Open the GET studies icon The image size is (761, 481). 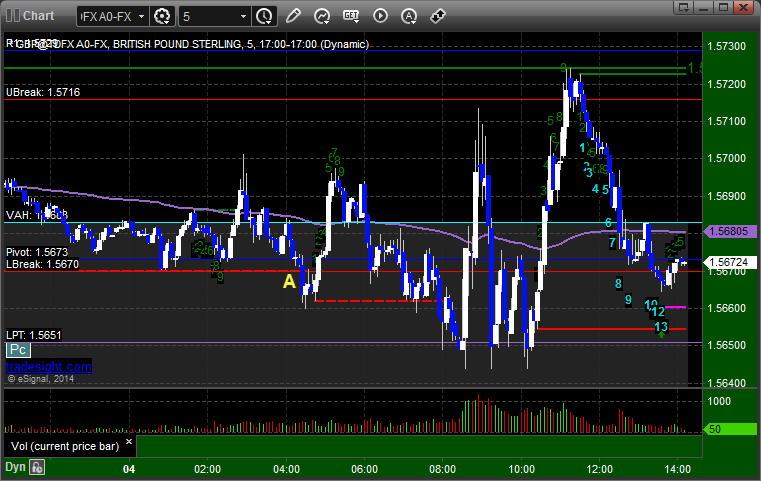(351, 16)
